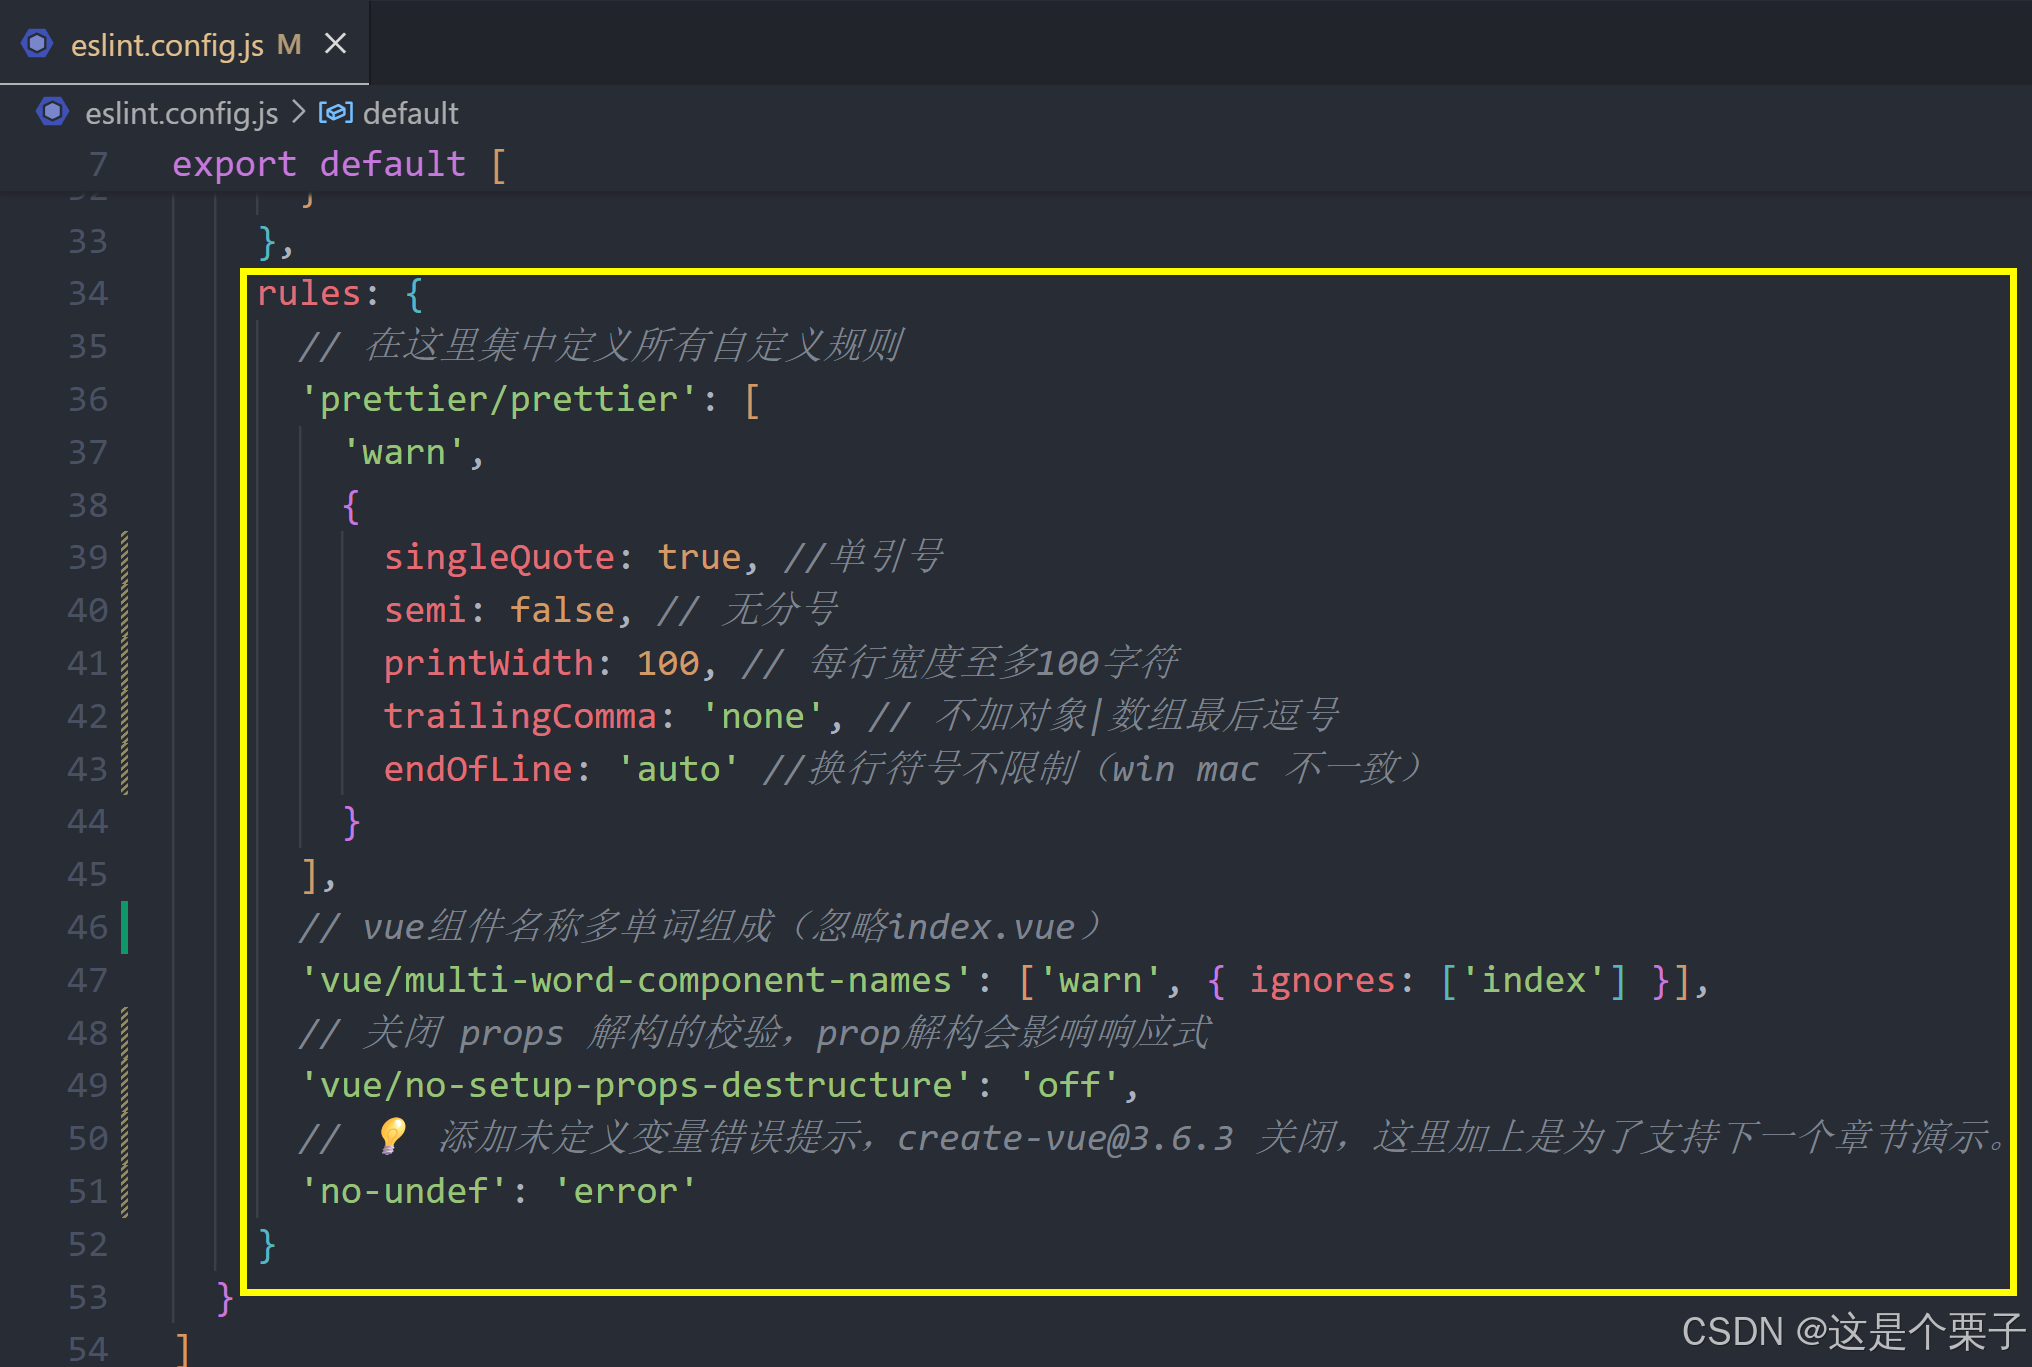Screen dimensions: 2032x1367
Task: Click the trailingComma 'none' value
Action: (x=762, y=716)
